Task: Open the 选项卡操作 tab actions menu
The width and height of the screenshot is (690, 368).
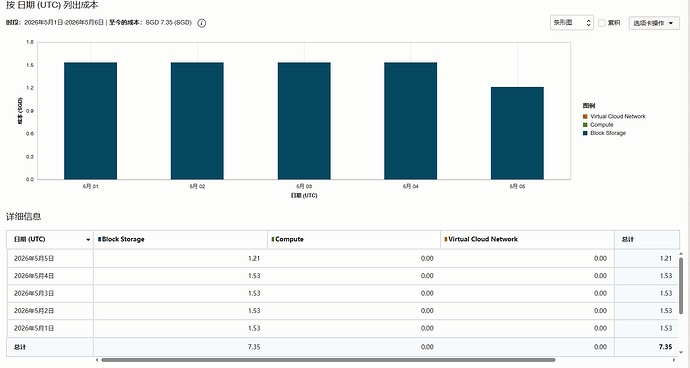Action: [654, 23]
